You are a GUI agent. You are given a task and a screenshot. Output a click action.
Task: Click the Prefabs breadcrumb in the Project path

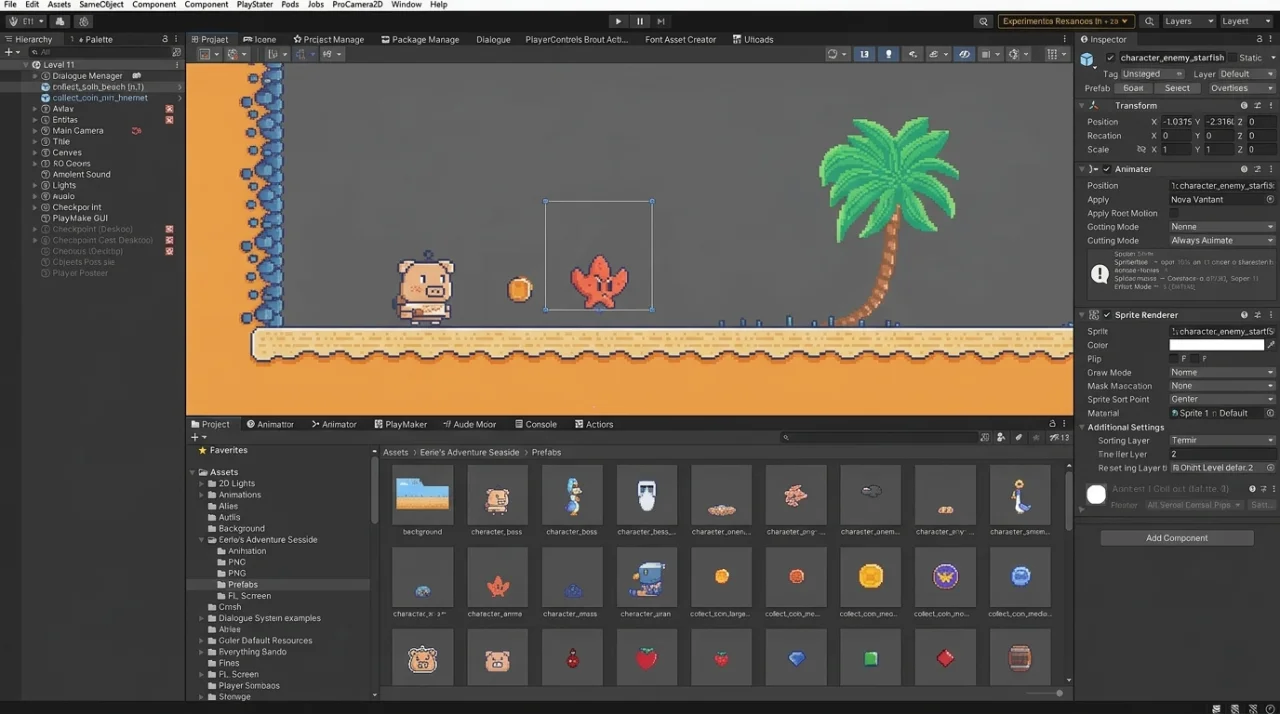tap(546, 452)
